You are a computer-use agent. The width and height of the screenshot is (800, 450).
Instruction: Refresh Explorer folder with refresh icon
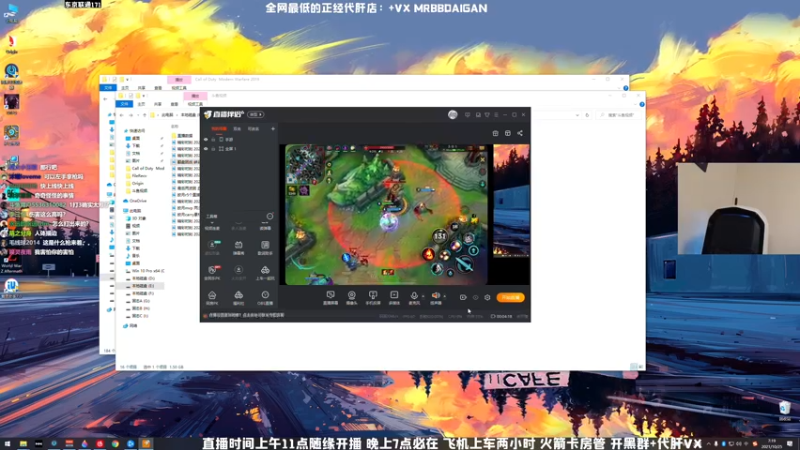[x=587, y=115]
